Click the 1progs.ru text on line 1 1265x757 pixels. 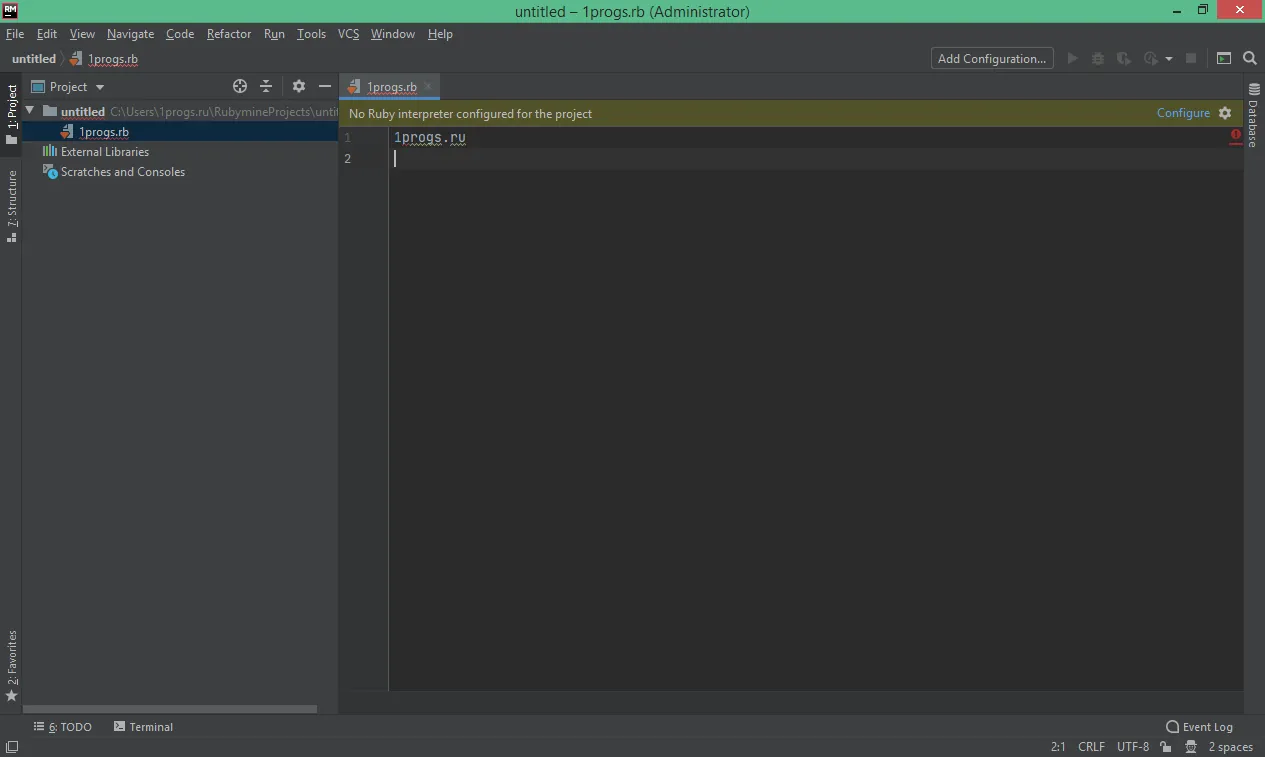point(430,138)
